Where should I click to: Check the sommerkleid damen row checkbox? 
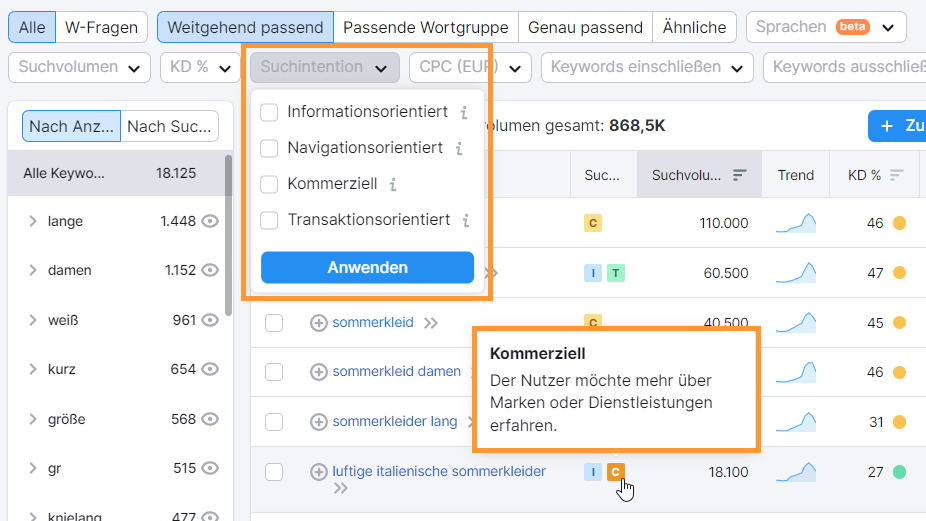tap(274, 372)
